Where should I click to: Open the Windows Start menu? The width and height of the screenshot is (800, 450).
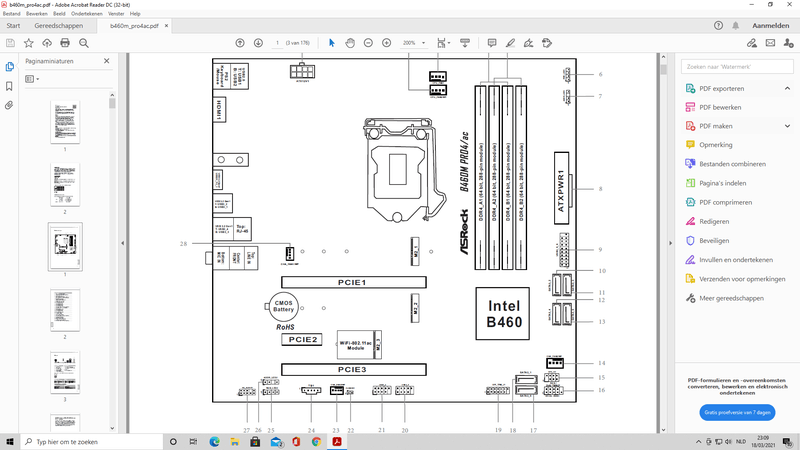10,442
